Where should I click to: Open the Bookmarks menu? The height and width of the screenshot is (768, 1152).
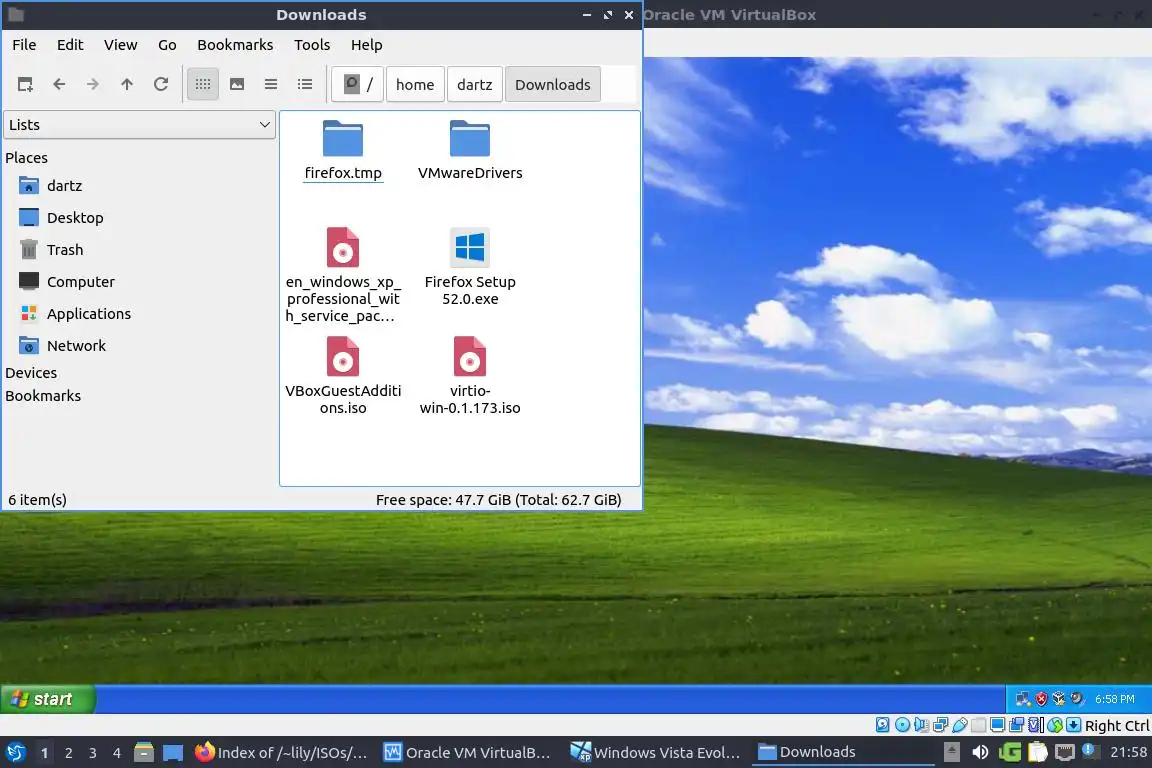(x=235, y=45)
